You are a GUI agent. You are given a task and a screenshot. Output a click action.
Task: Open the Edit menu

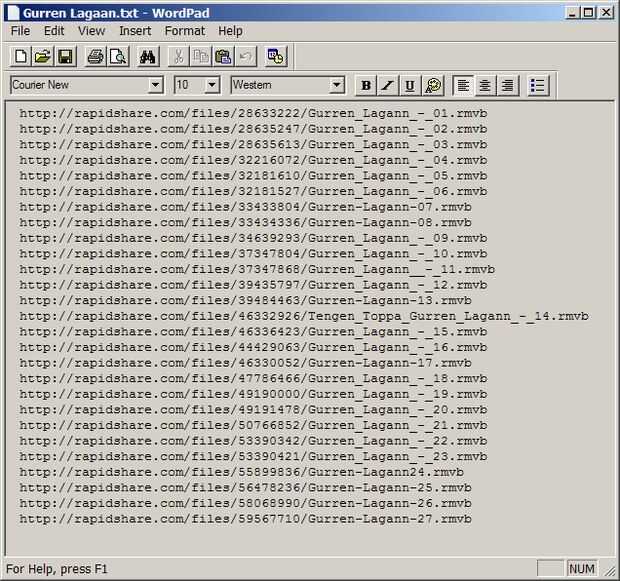click(x=54, y=31)
